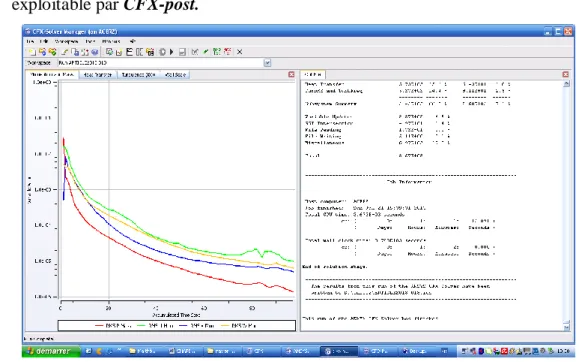Open the Edit menu
579x362 pixels.
coord(44,41)
